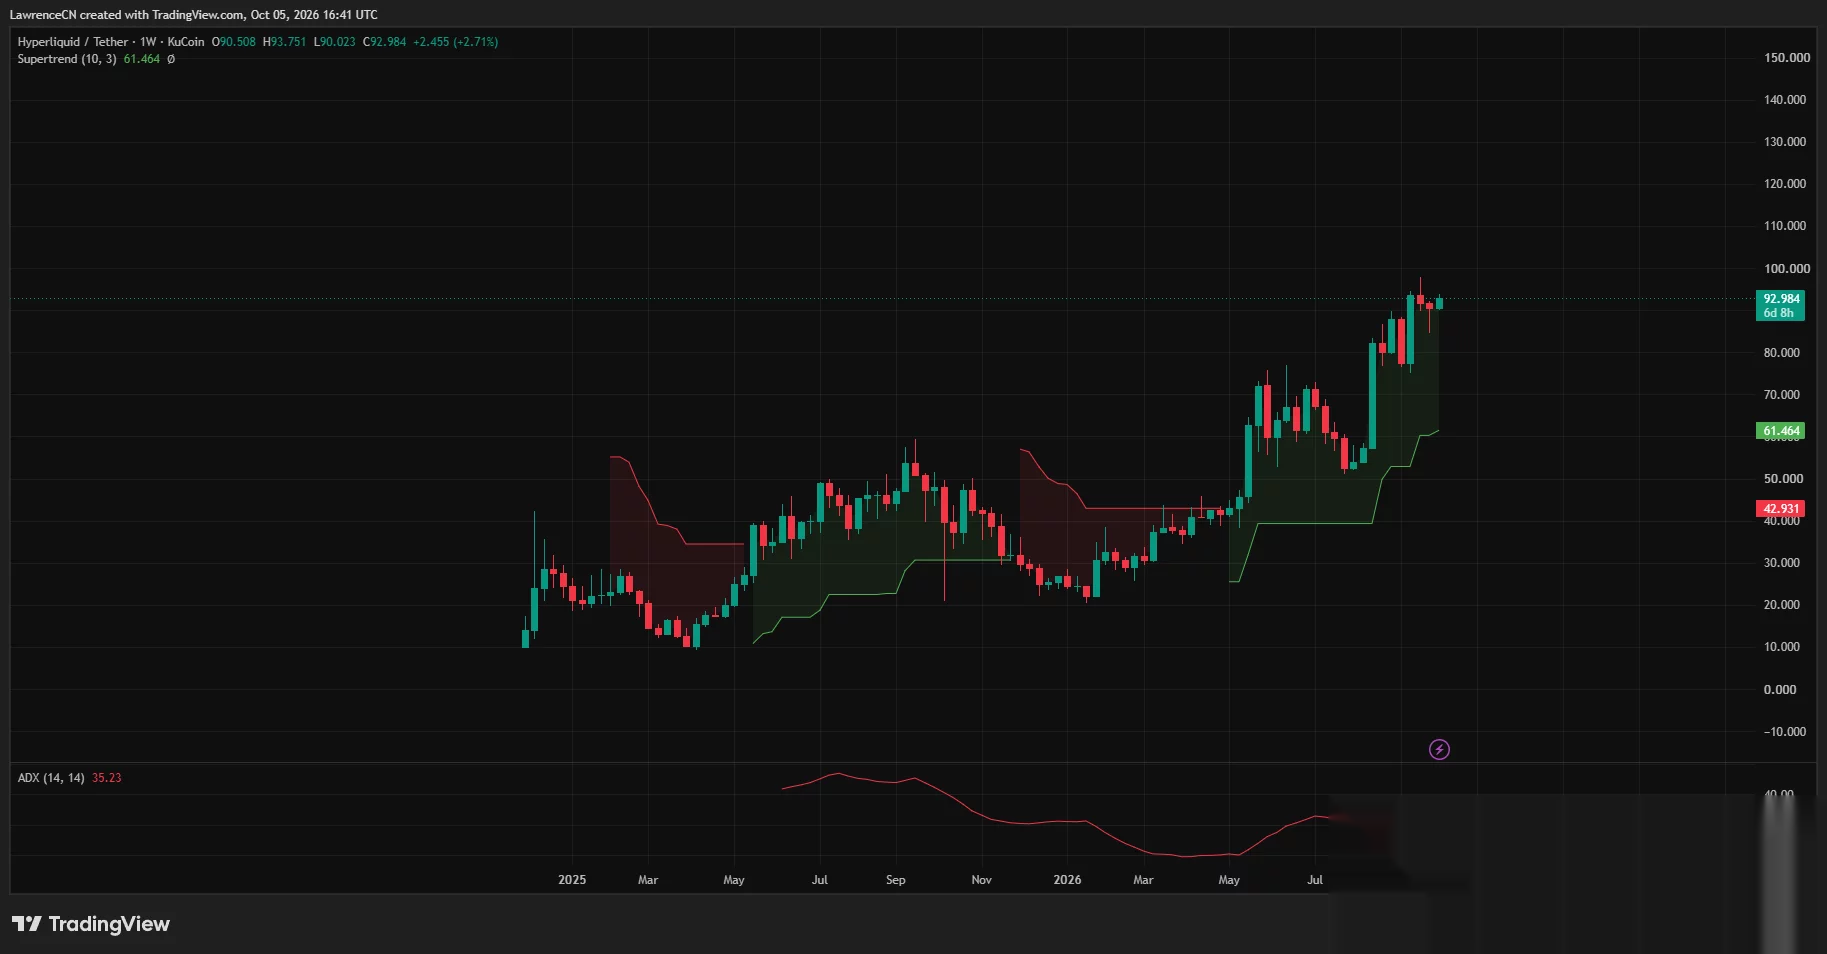This screenshot has height=954, width=1827.
Task: Click the open value O90.508
Action: [x=234, y=42]
